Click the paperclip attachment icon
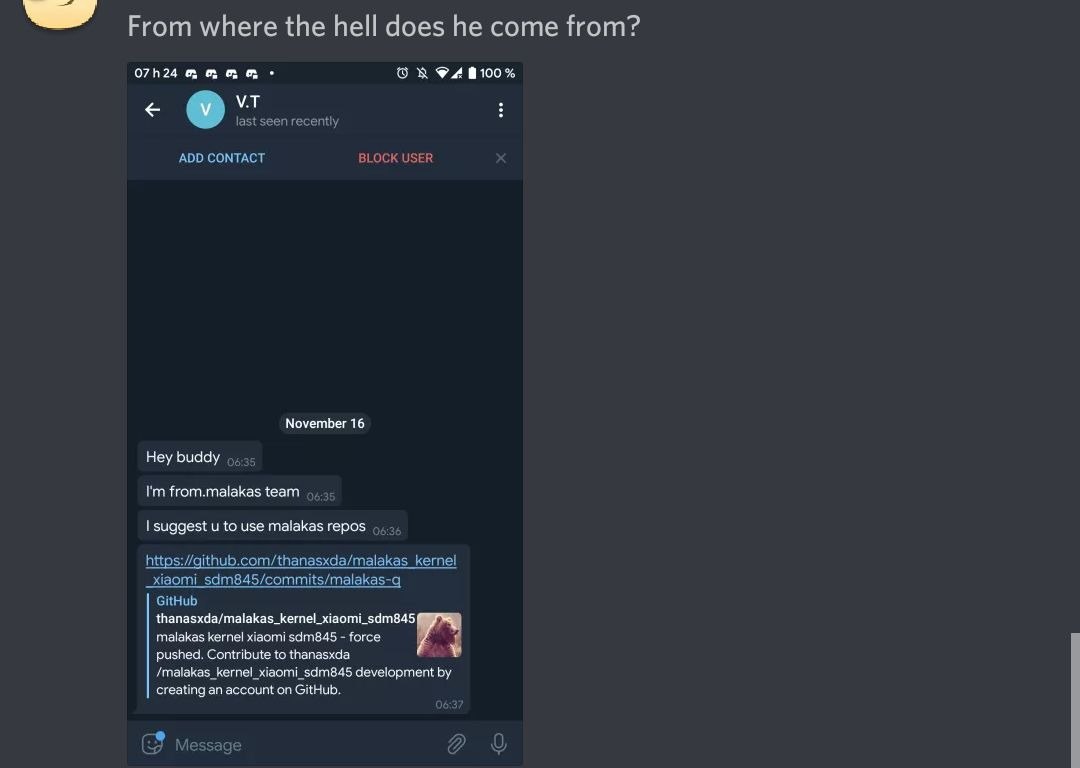1080x768 pixels. pos(456,744)
